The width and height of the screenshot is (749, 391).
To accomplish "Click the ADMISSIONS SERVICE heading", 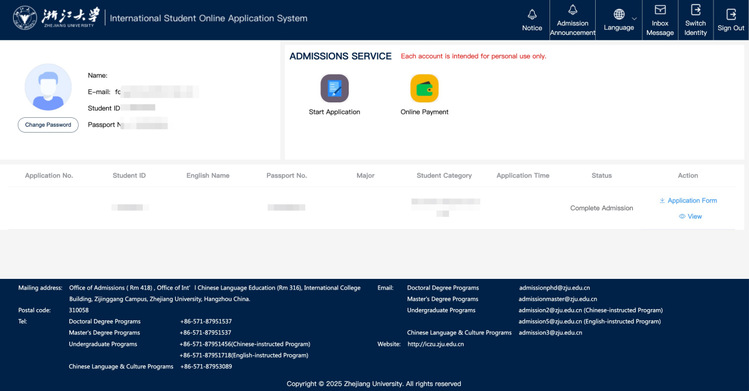I will point(340,56).
